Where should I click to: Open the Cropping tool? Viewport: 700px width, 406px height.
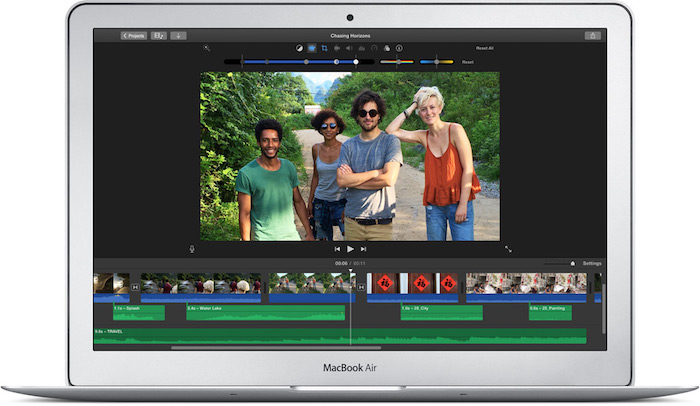pos(325,48)
